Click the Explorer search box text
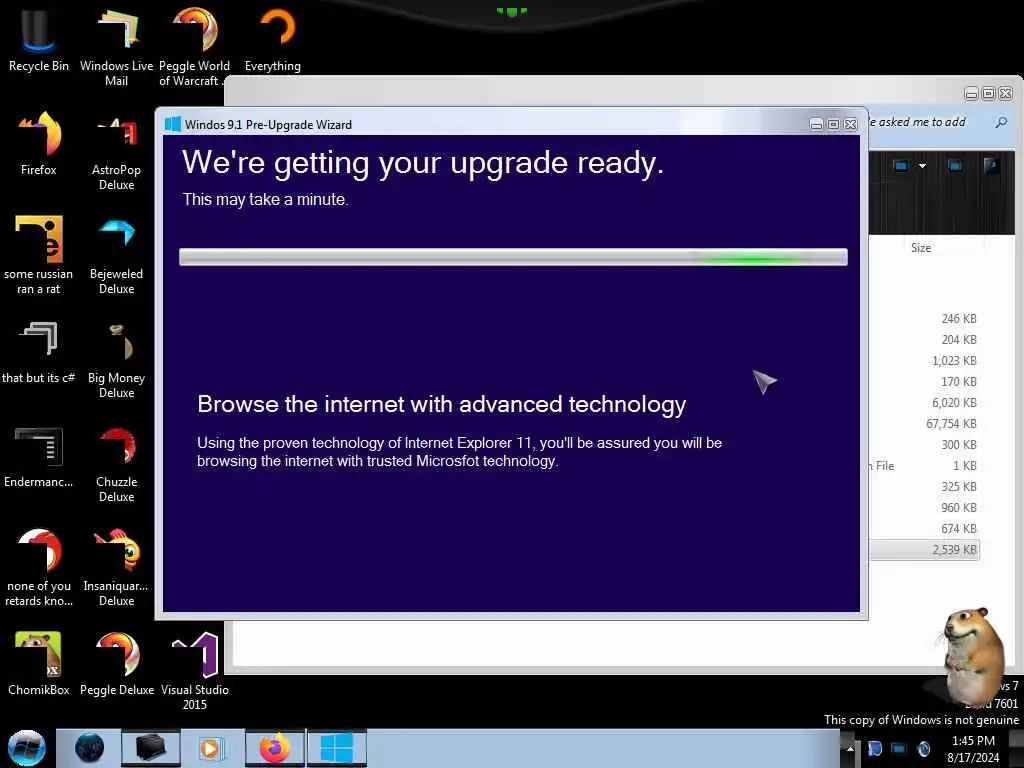Viewport: 1024px width, 768px height. point(918,122)
